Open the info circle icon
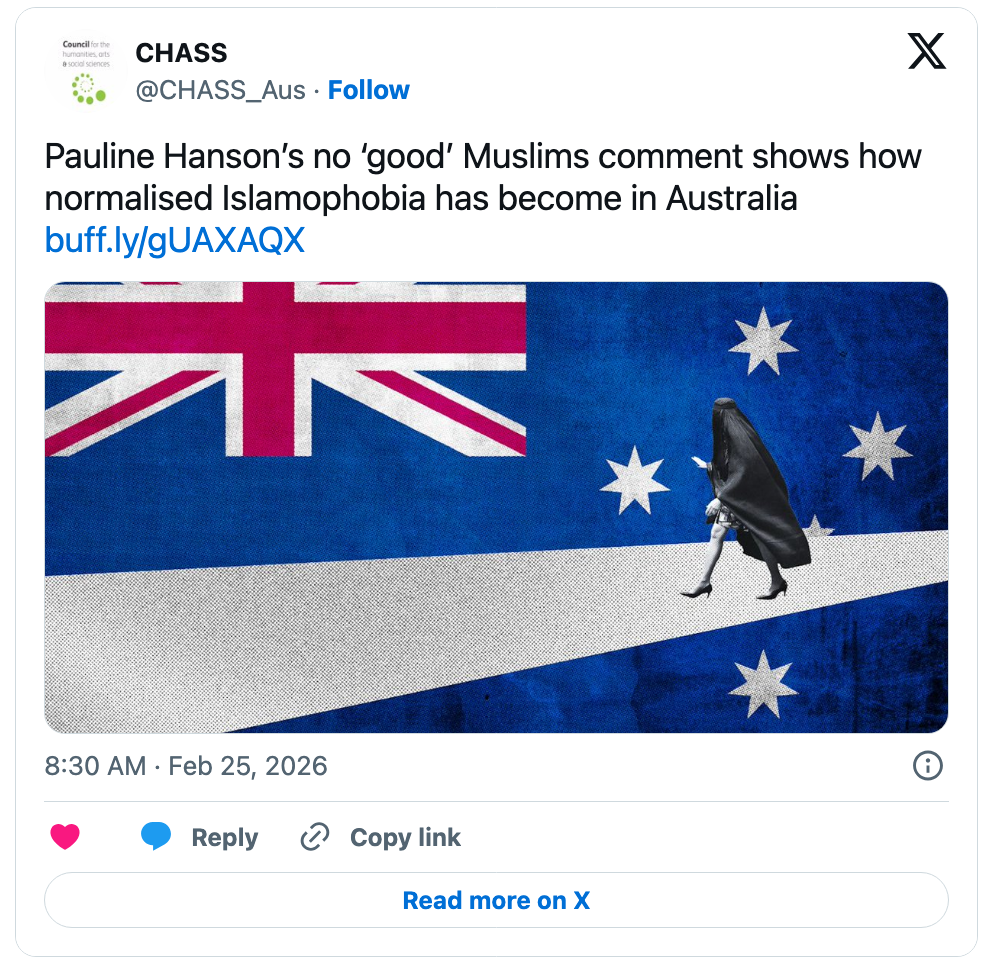Image resolution: width=992 pixels, height=968 pixels. (x=927, y=766)
